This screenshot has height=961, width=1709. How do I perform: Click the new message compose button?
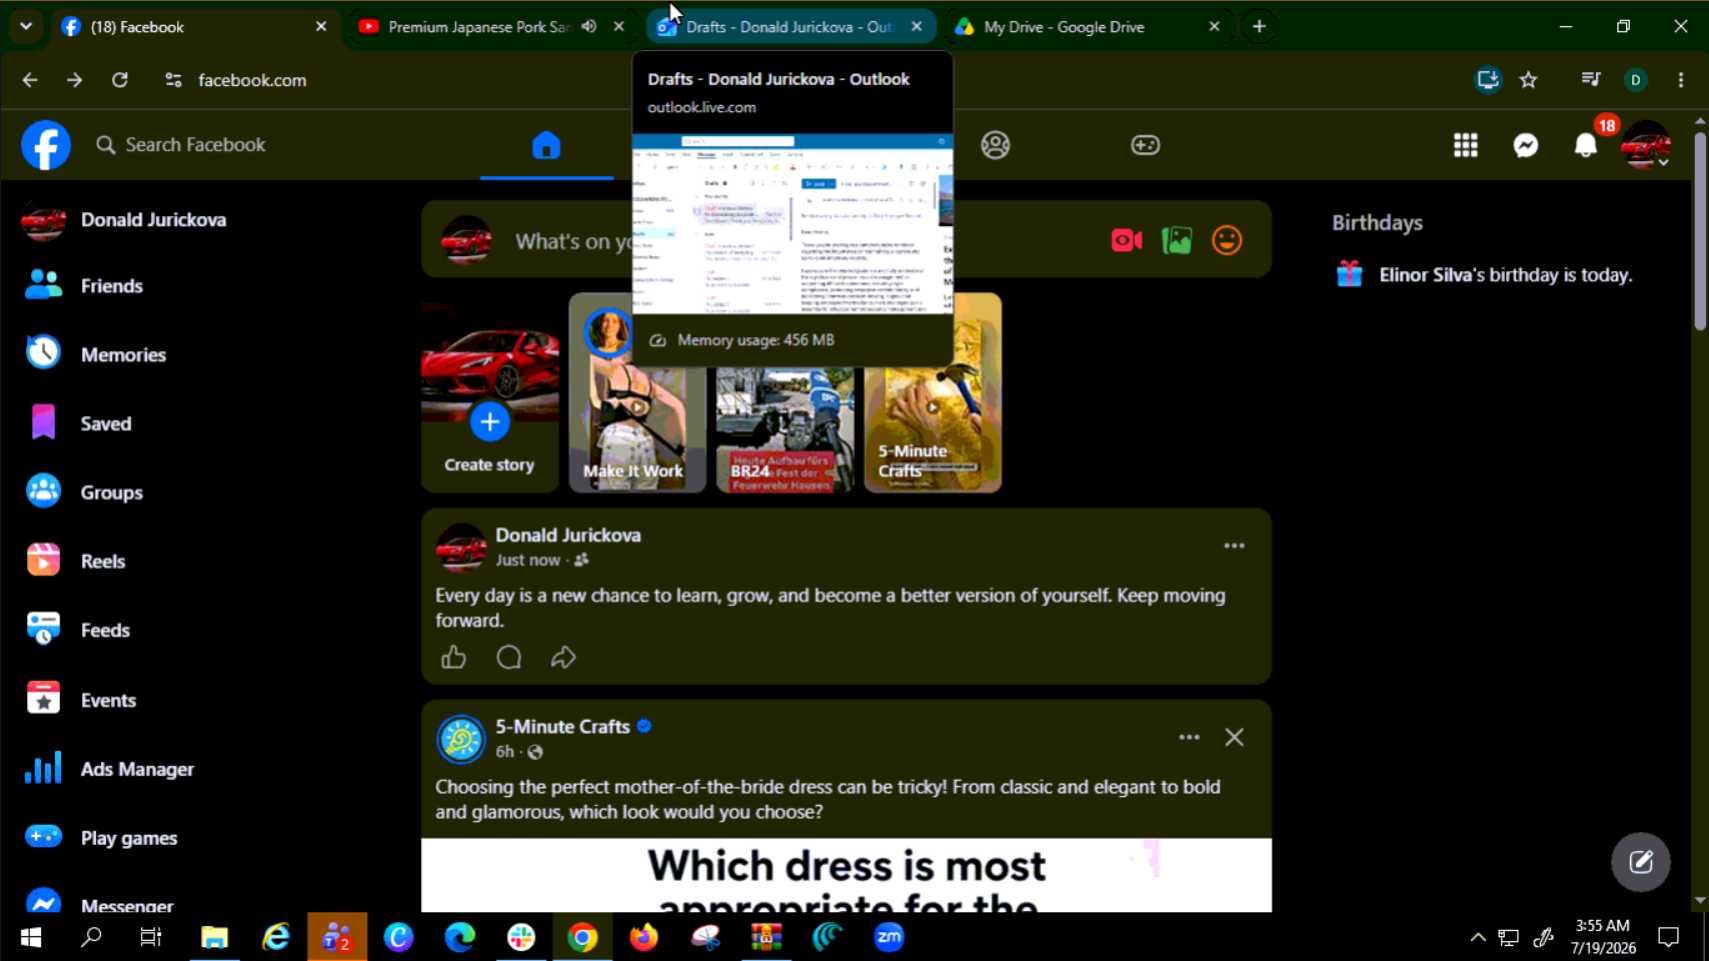1641,862
